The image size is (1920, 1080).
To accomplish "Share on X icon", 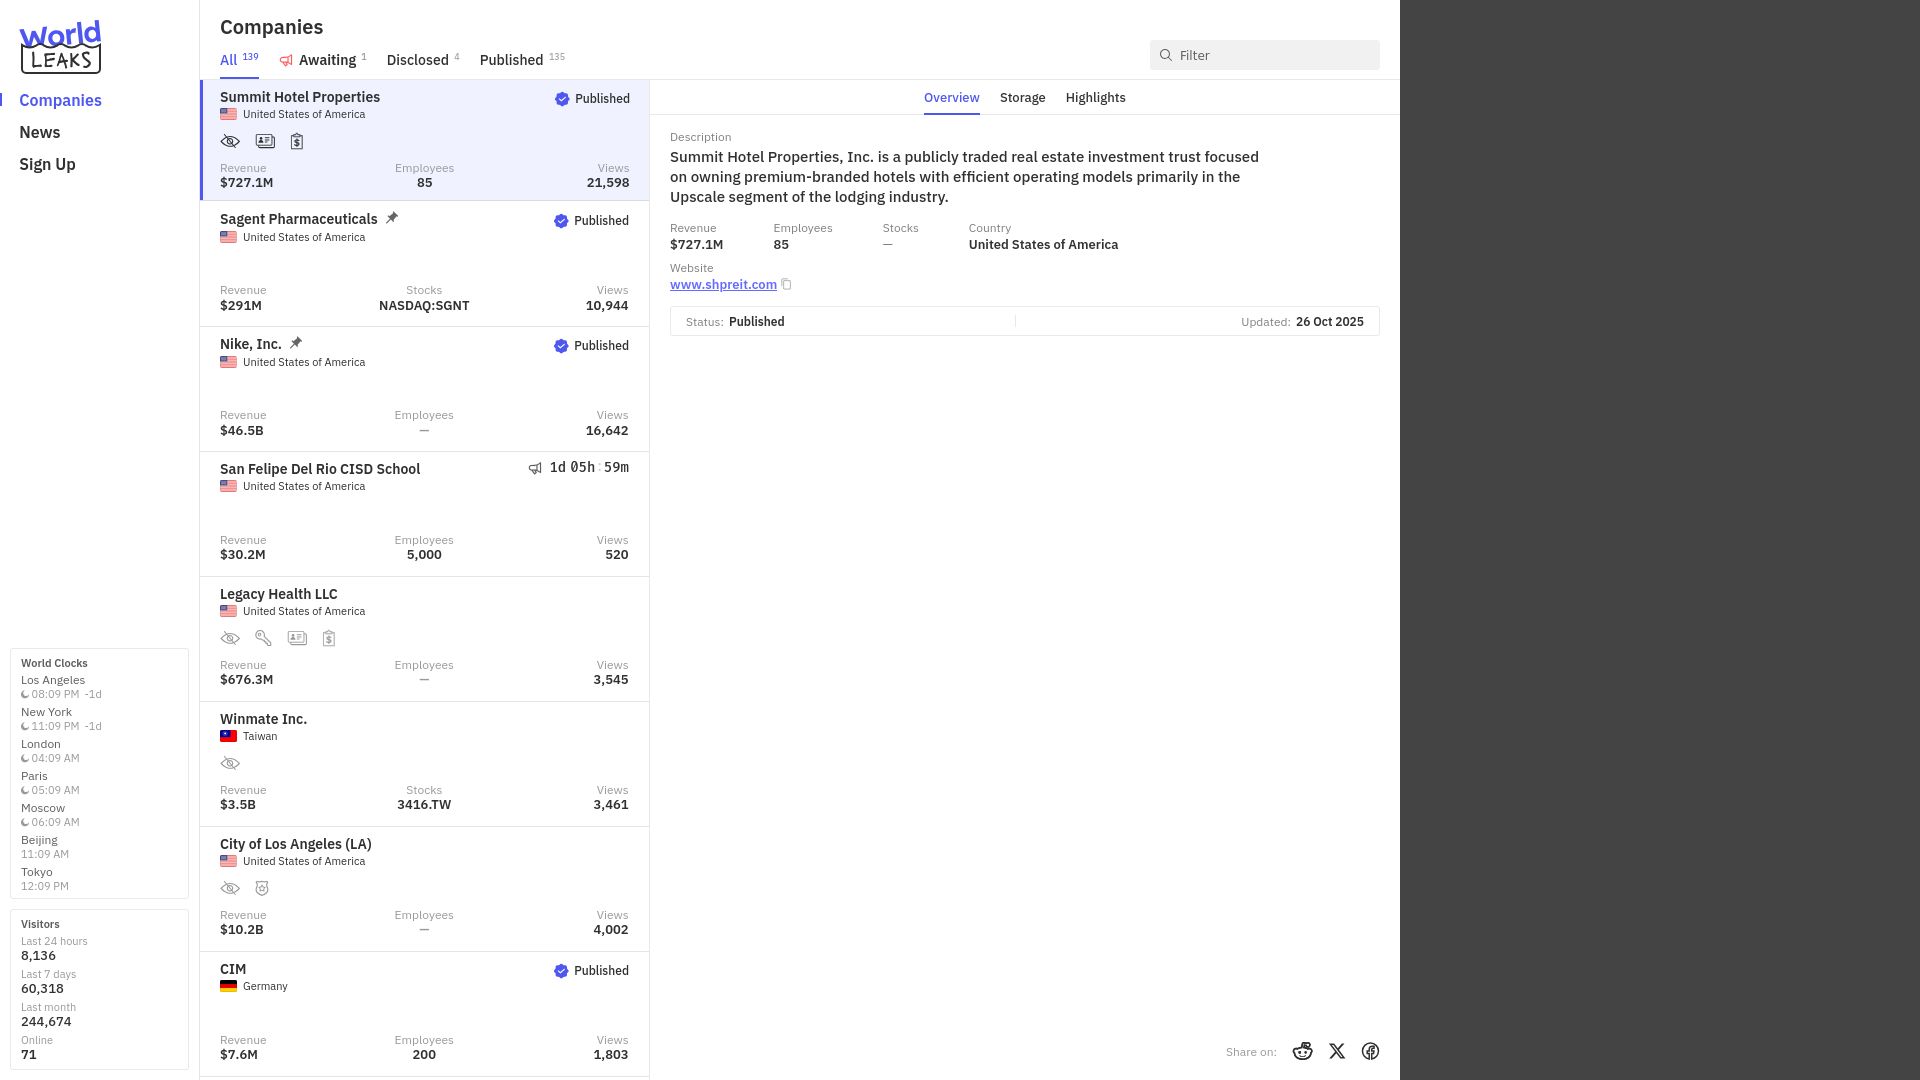I will click(x=1337, y=1051).
